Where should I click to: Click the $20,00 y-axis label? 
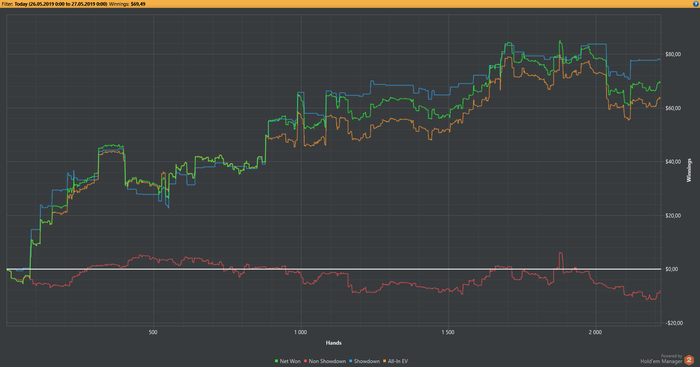point(673,216)
